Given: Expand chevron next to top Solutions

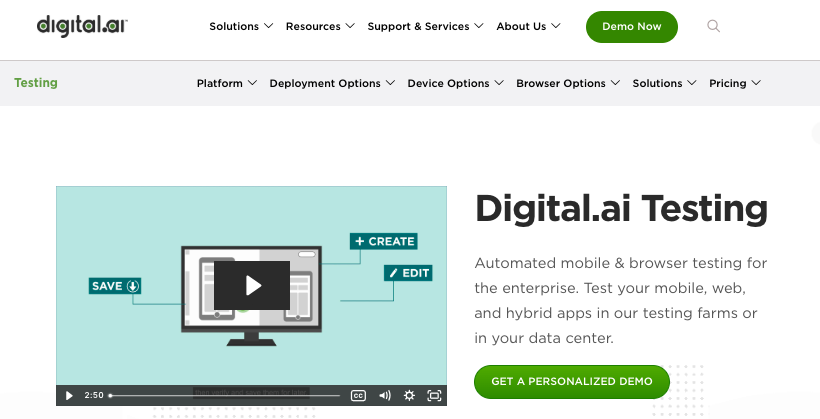Looking at the screenshot, I should (268, 26).
